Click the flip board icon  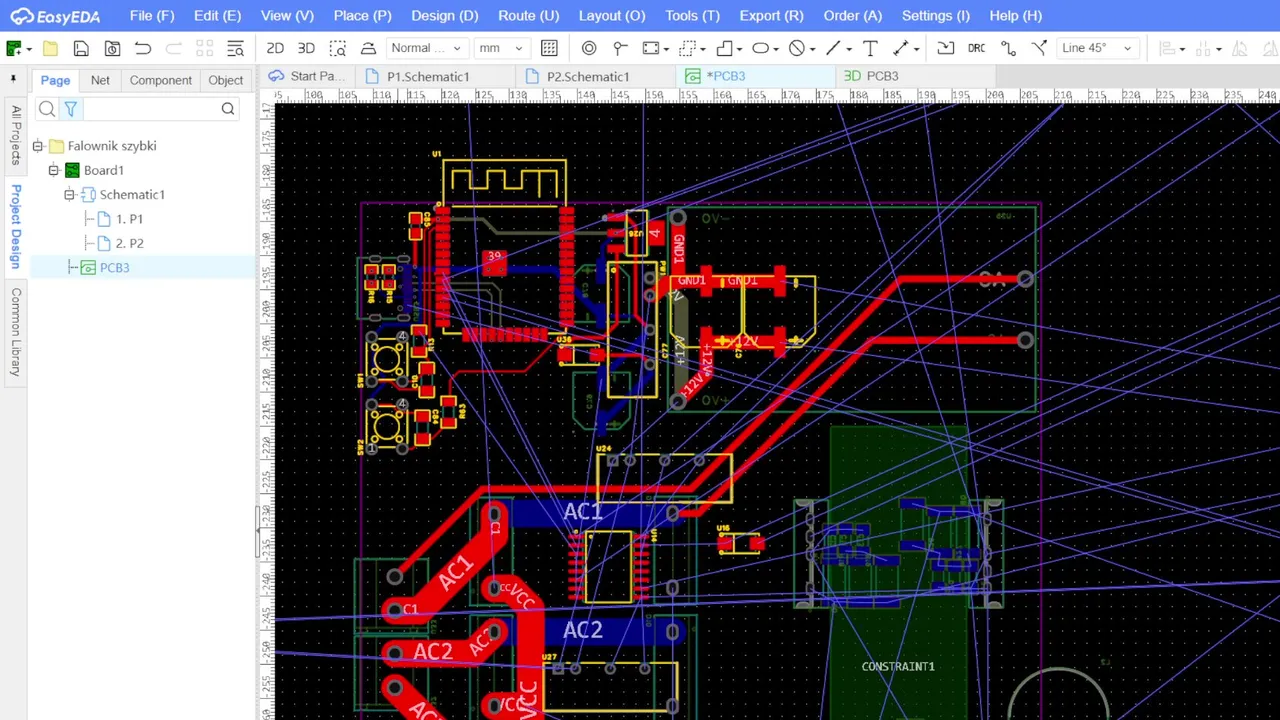click(368, 48)
